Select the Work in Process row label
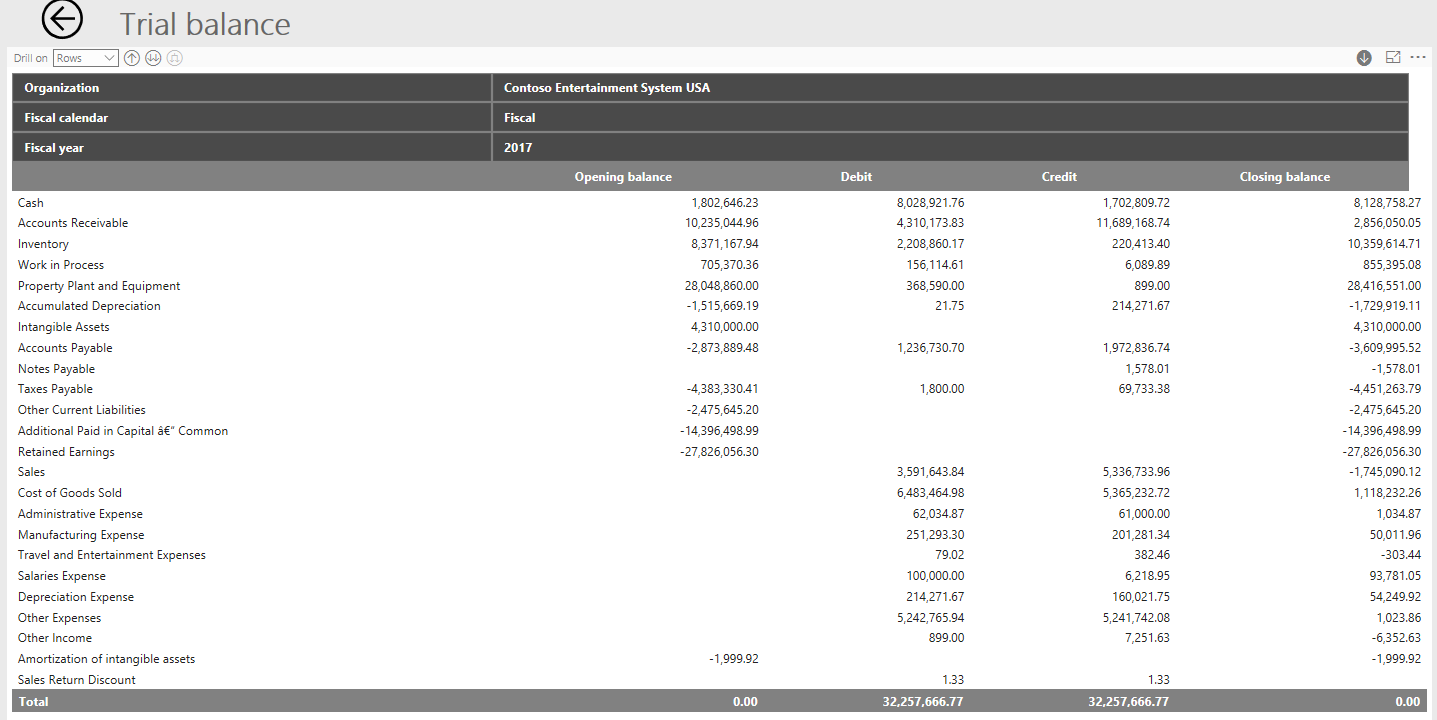 [x=61, y=265]
